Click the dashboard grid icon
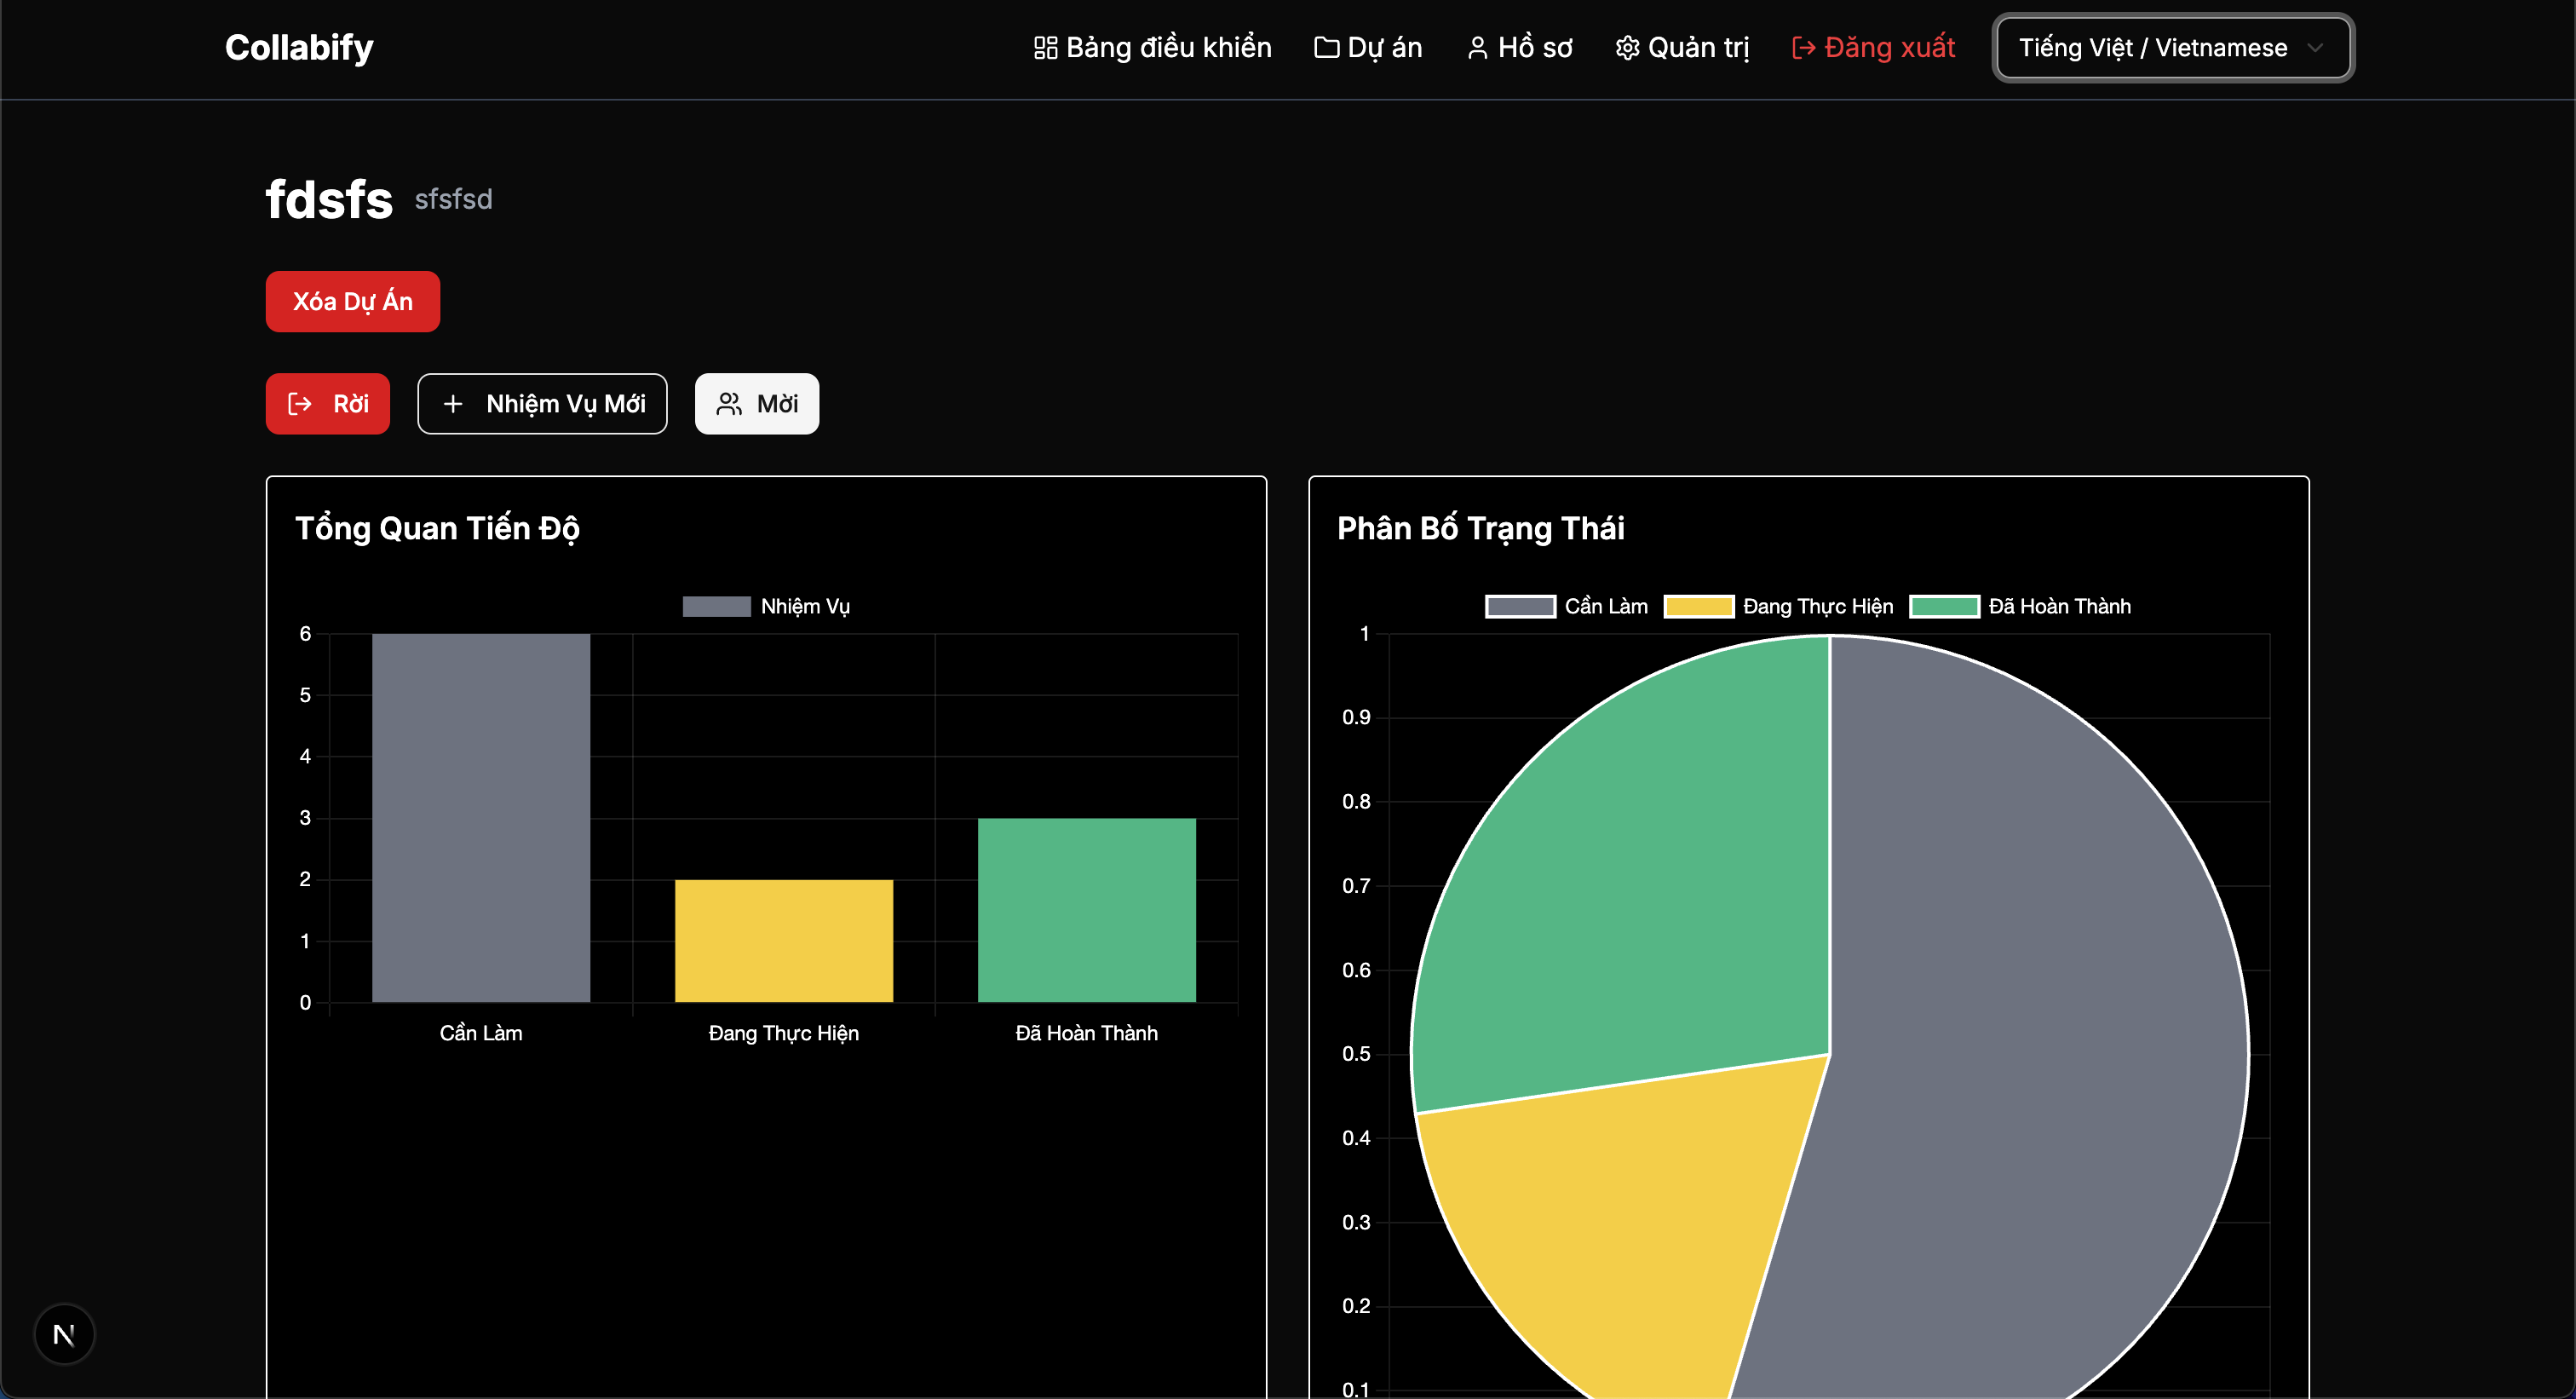This screenshot has height=1399, width=2576. click(1045, 48)
